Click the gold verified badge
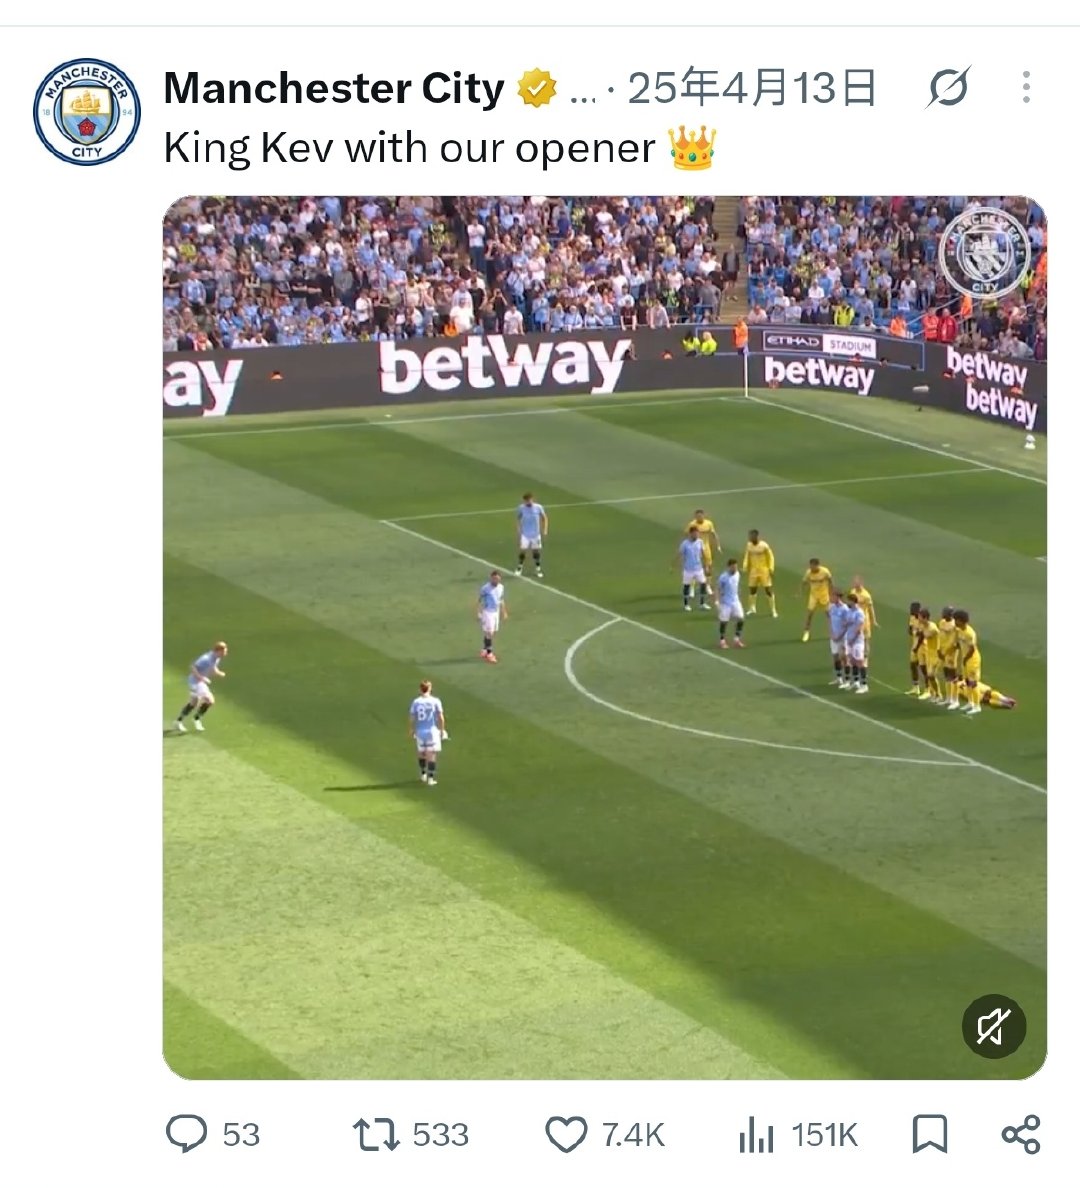 pyautogui.click(x=537, y=88)
